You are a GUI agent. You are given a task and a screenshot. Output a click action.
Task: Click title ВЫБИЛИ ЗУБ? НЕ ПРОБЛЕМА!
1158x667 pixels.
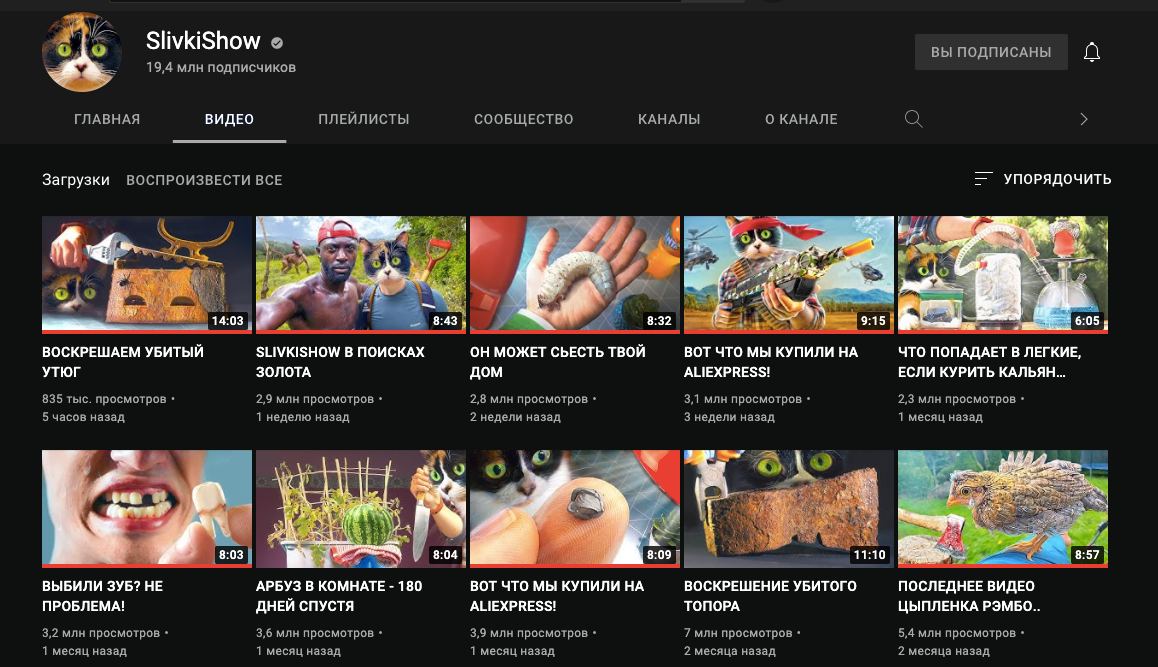[103, 596]
